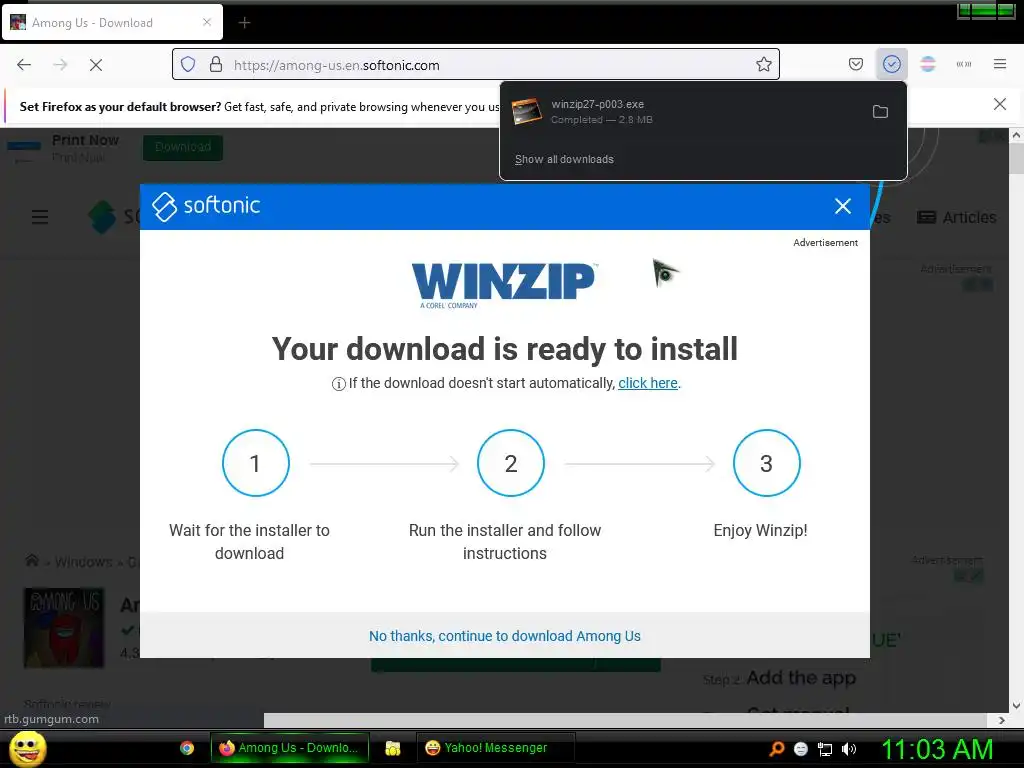Bookmark this page with the star icon
The height and width of the screenshot is (768, 1024).
(763, 65)
